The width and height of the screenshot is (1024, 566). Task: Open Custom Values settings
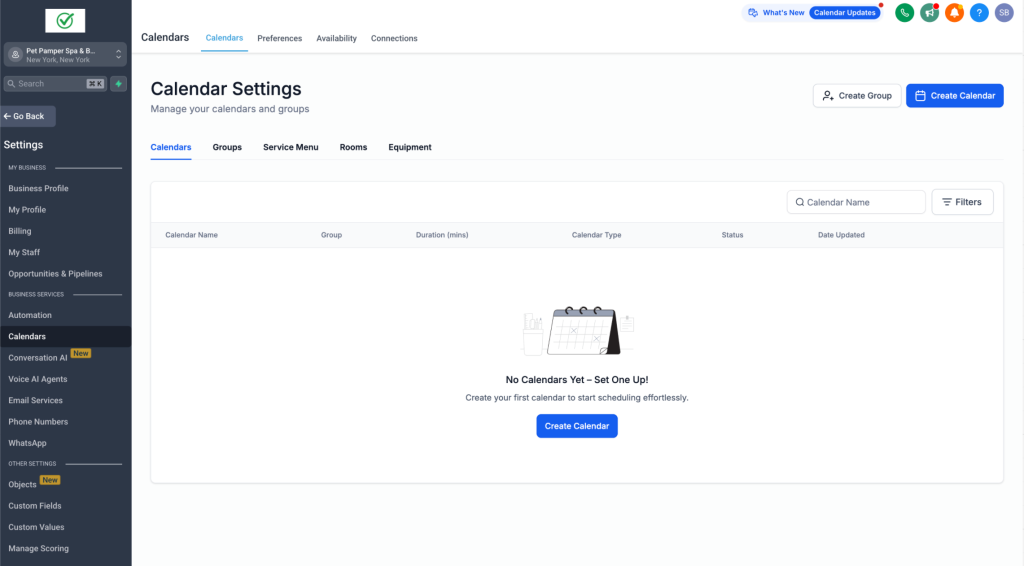coord(36,527)
